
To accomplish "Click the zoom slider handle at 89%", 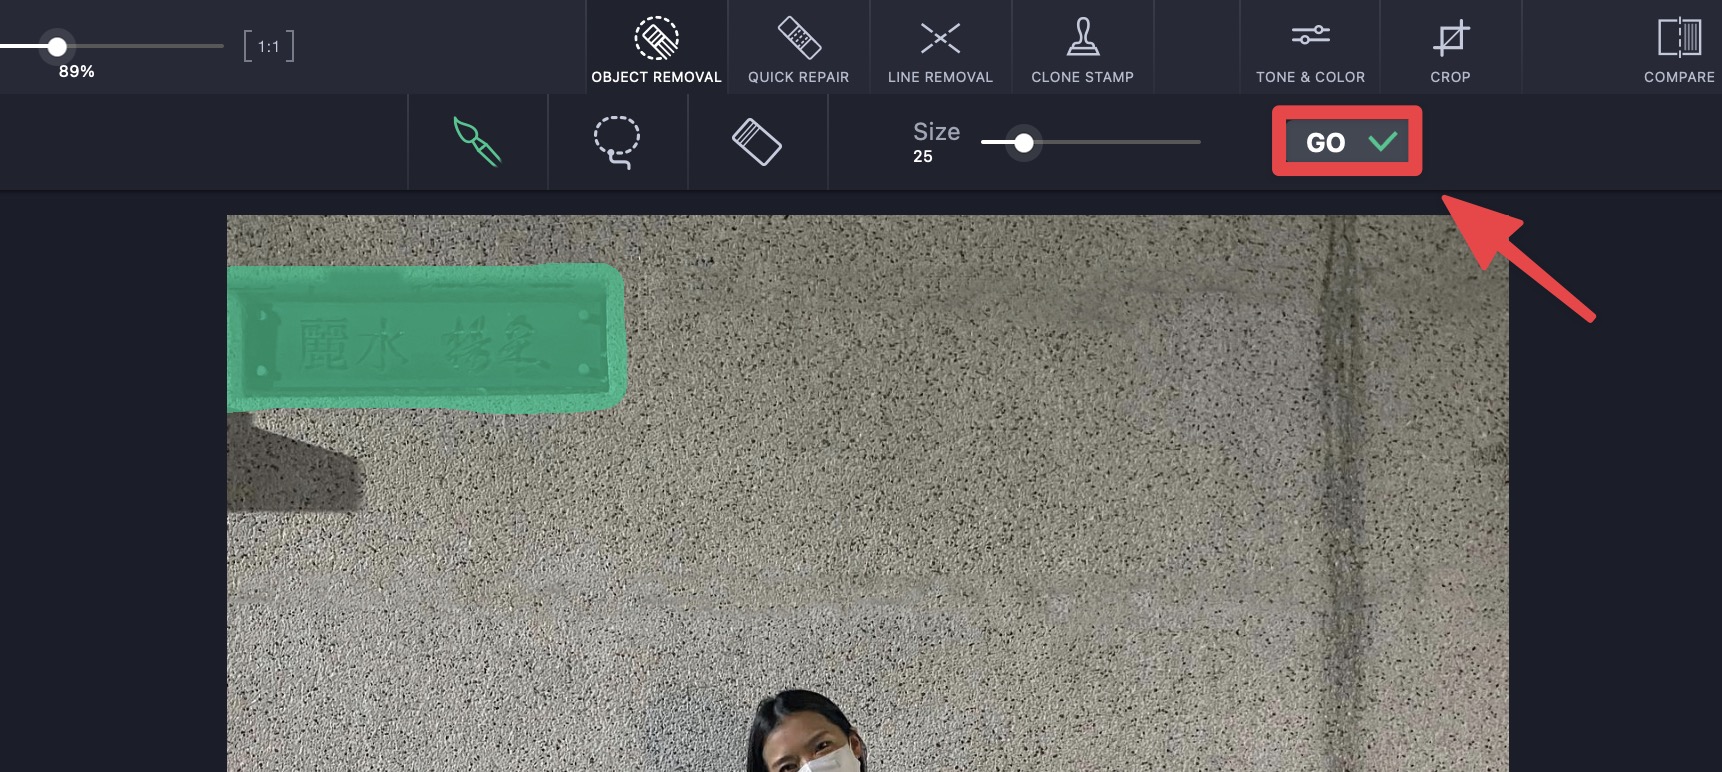I will [x=57, y=46].
